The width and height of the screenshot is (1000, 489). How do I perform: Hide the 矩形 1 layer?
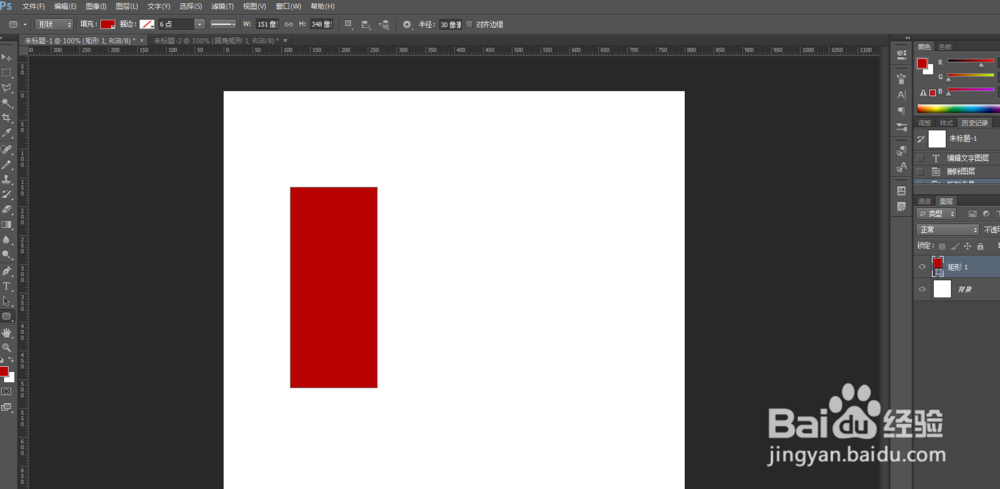[922, 266]
